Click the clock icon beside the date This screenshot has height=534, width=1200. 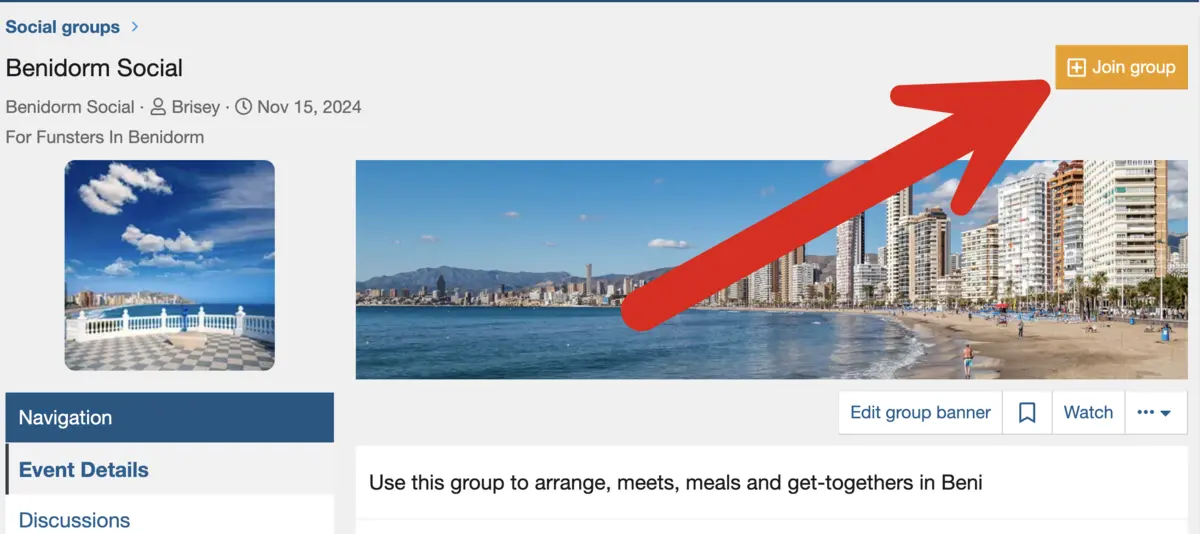tap(243, 106)
